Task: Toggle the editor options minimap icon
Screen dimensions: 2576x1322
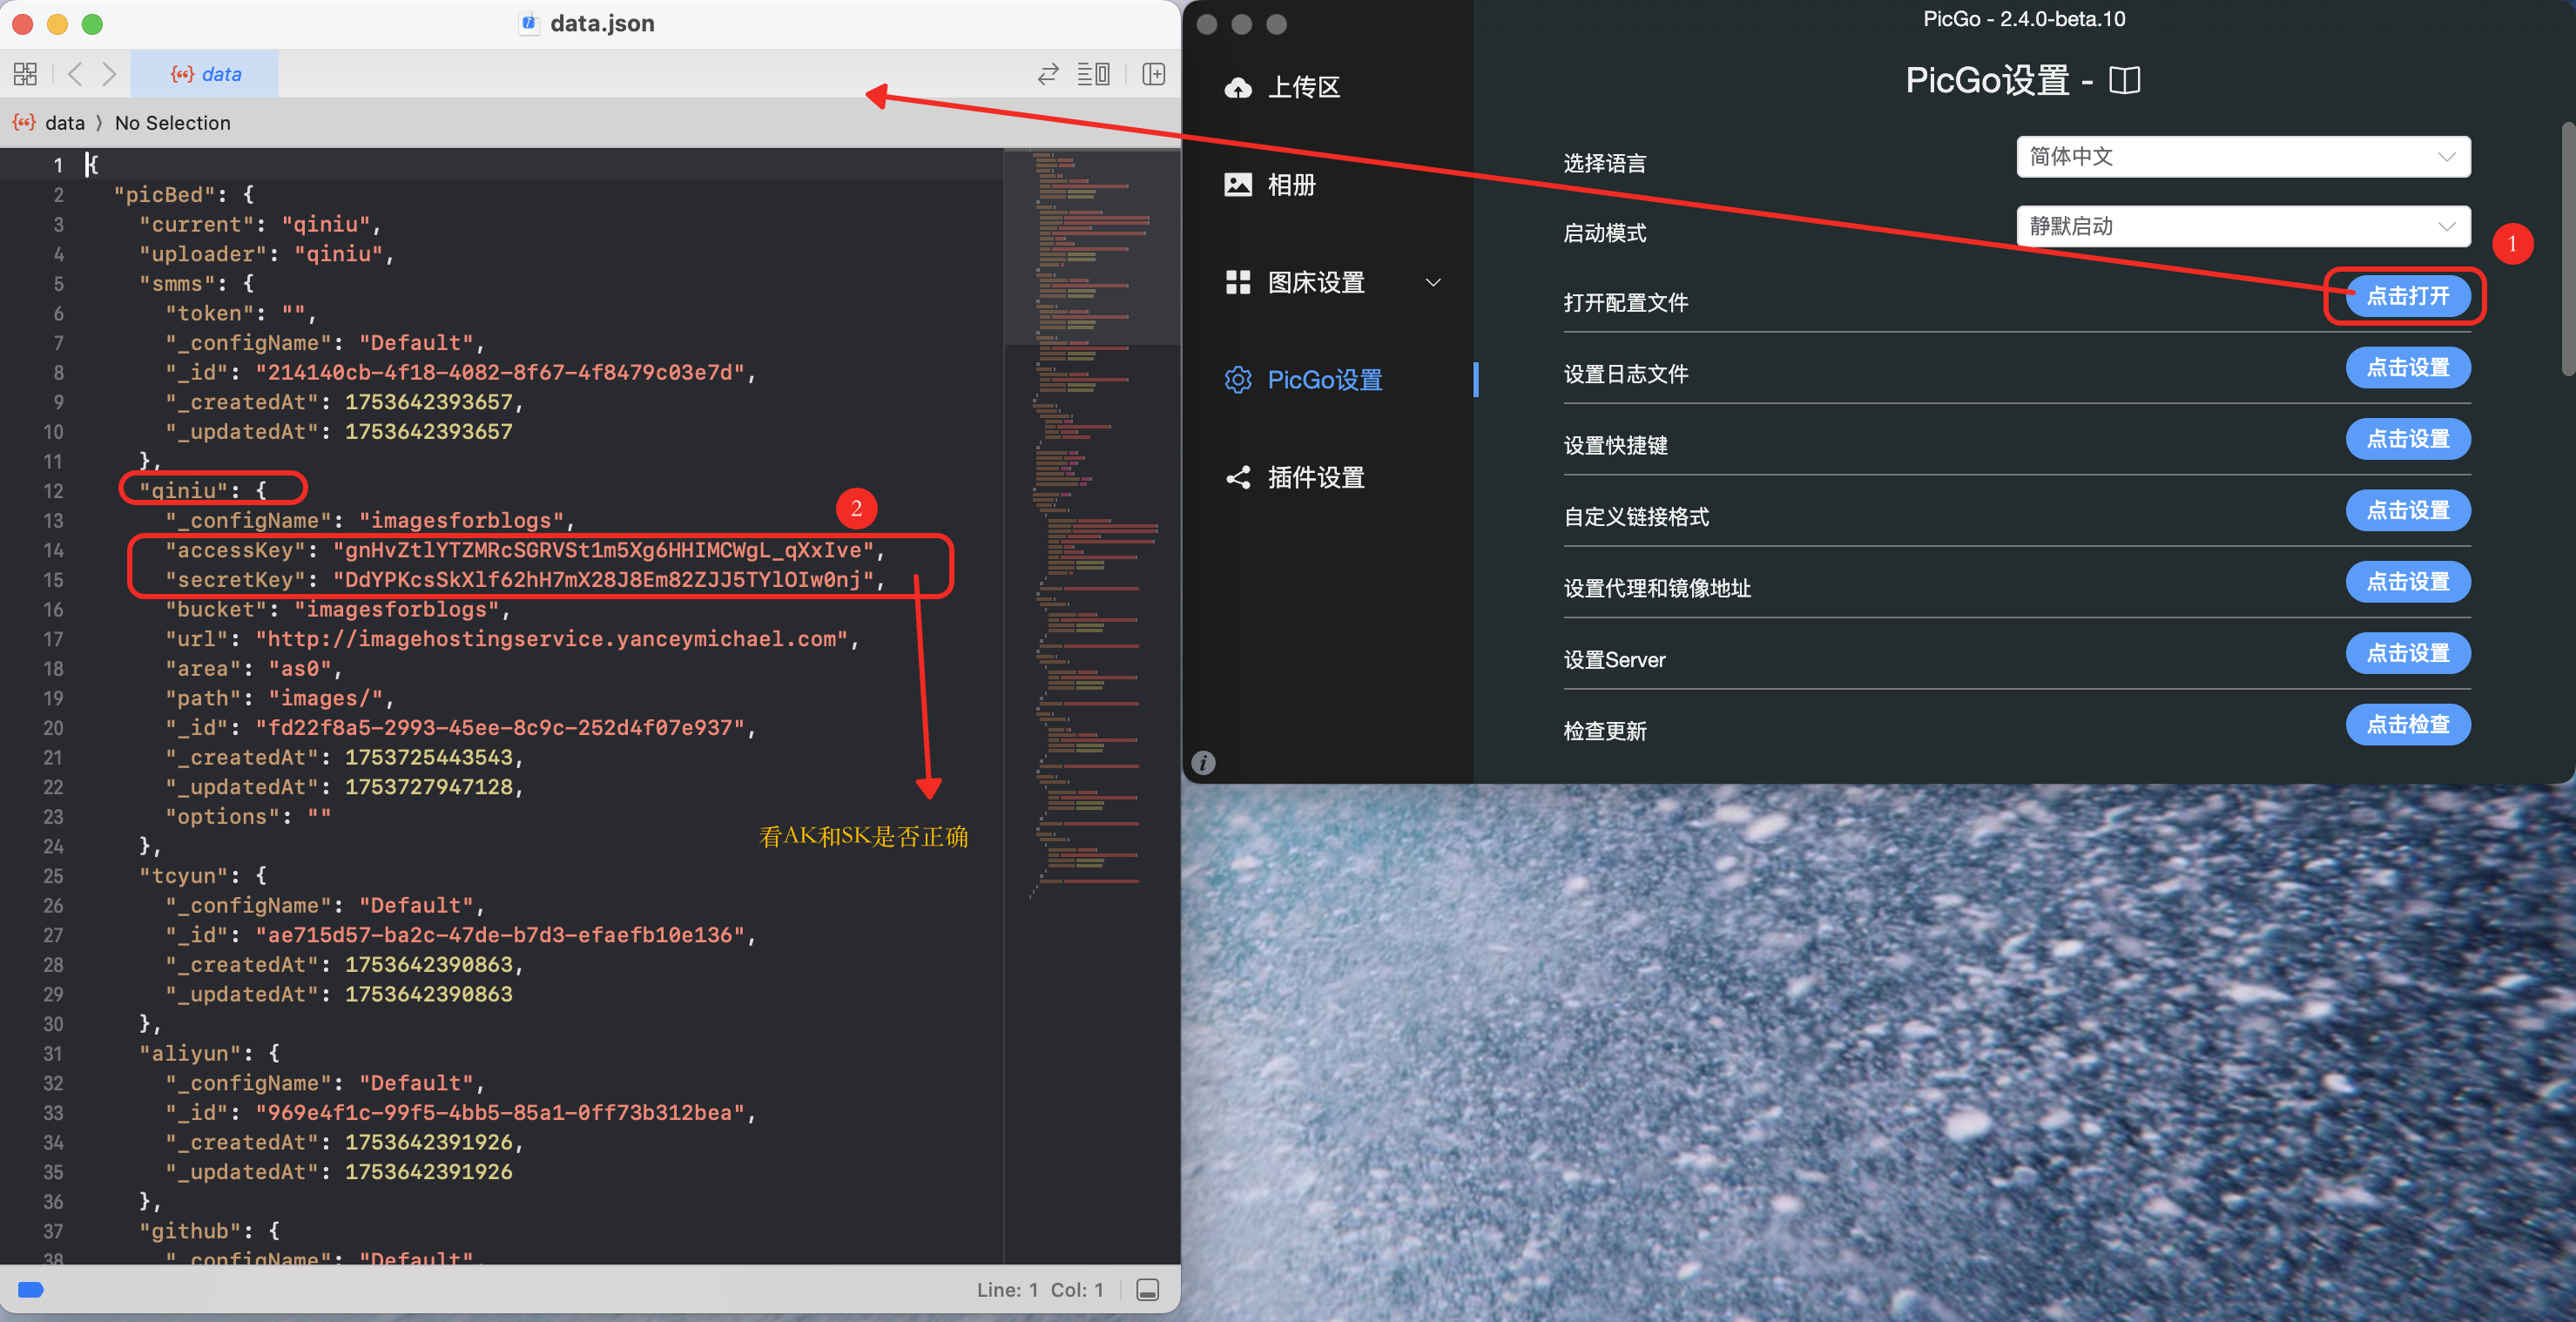Action: [x=1093, y=74]
